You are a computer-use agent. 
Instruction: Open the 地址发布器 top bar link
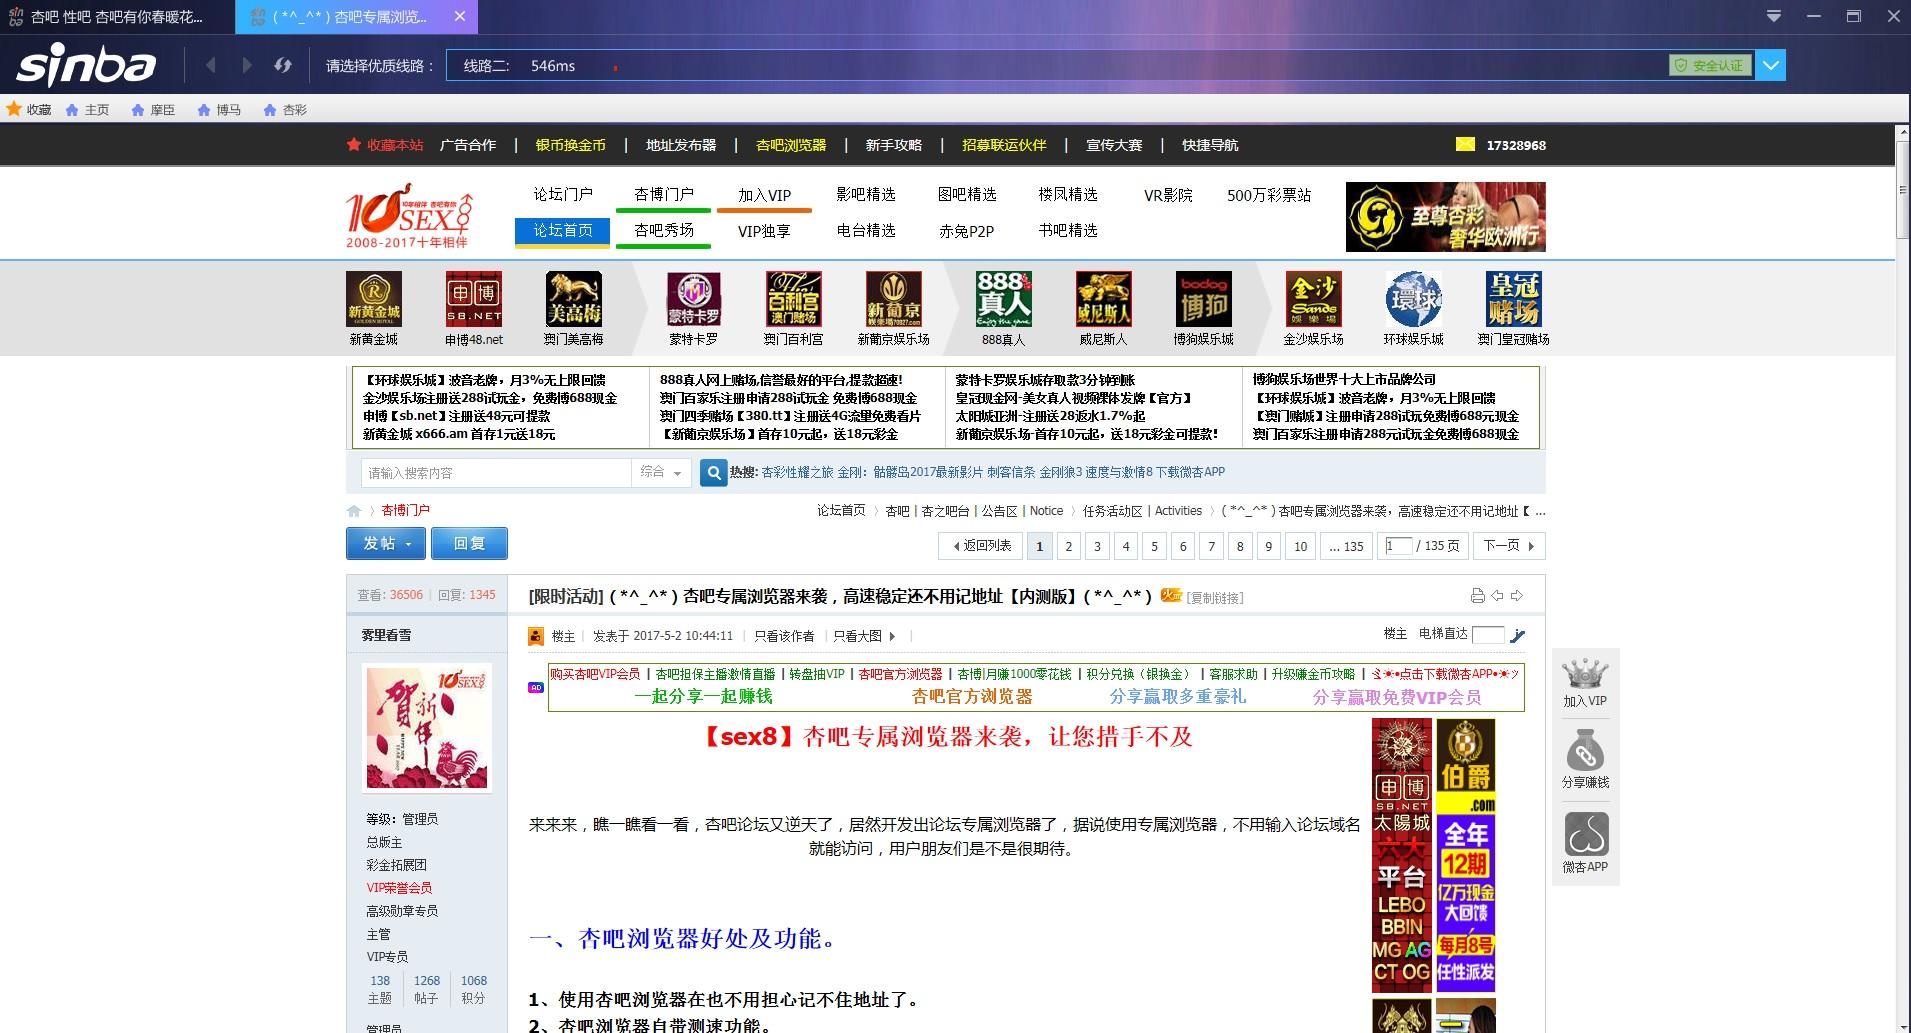[681, 145]
